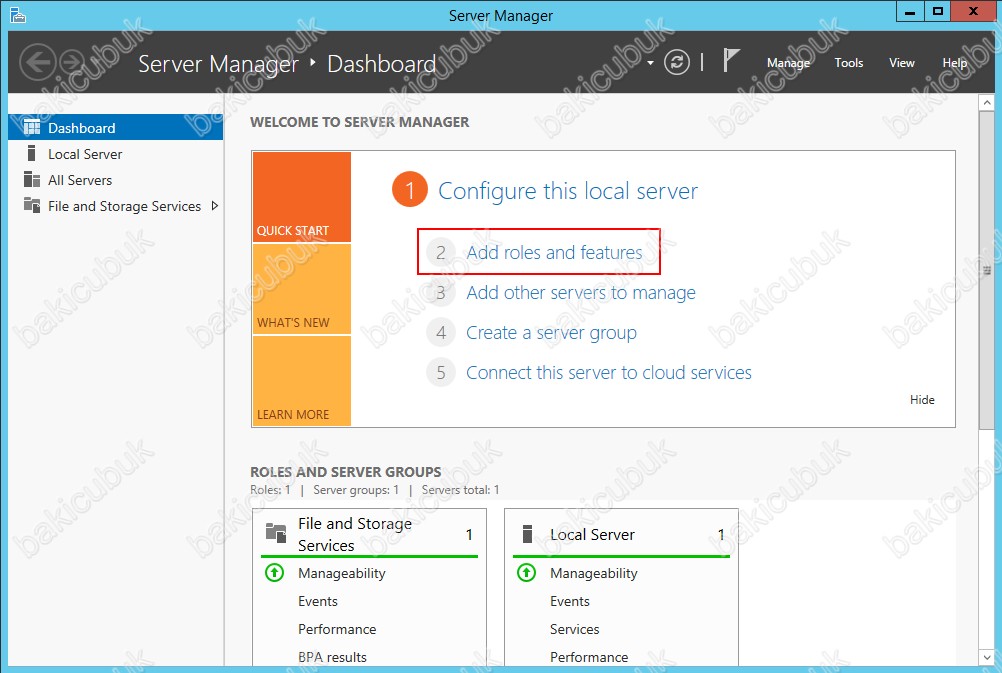
Task: Maximize the Server Manager window
Action: click(937, 12)
